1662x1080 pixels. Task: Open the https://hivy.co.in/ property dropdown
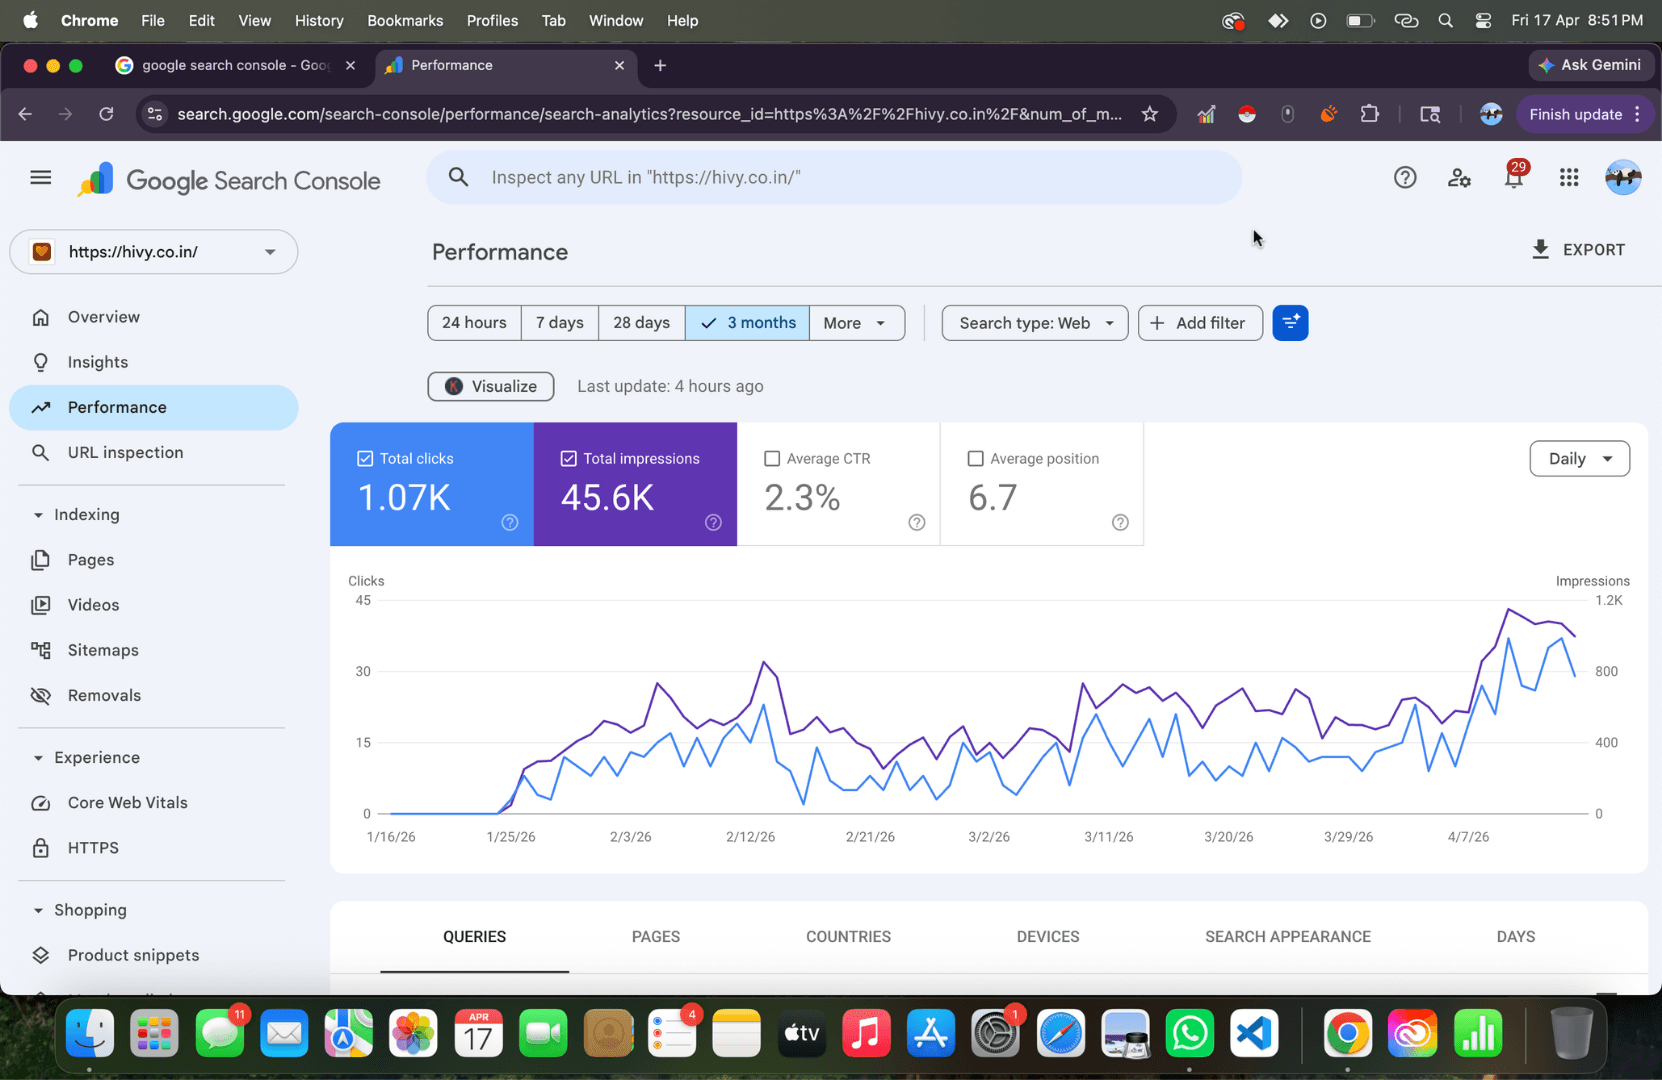(x=154, y=252)
